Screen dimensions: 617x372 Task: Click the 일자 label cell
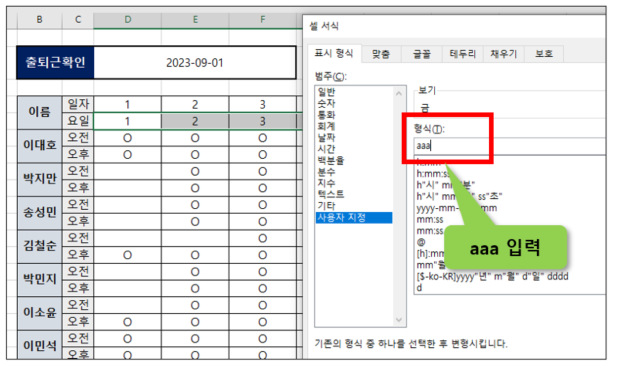[78, 104]
